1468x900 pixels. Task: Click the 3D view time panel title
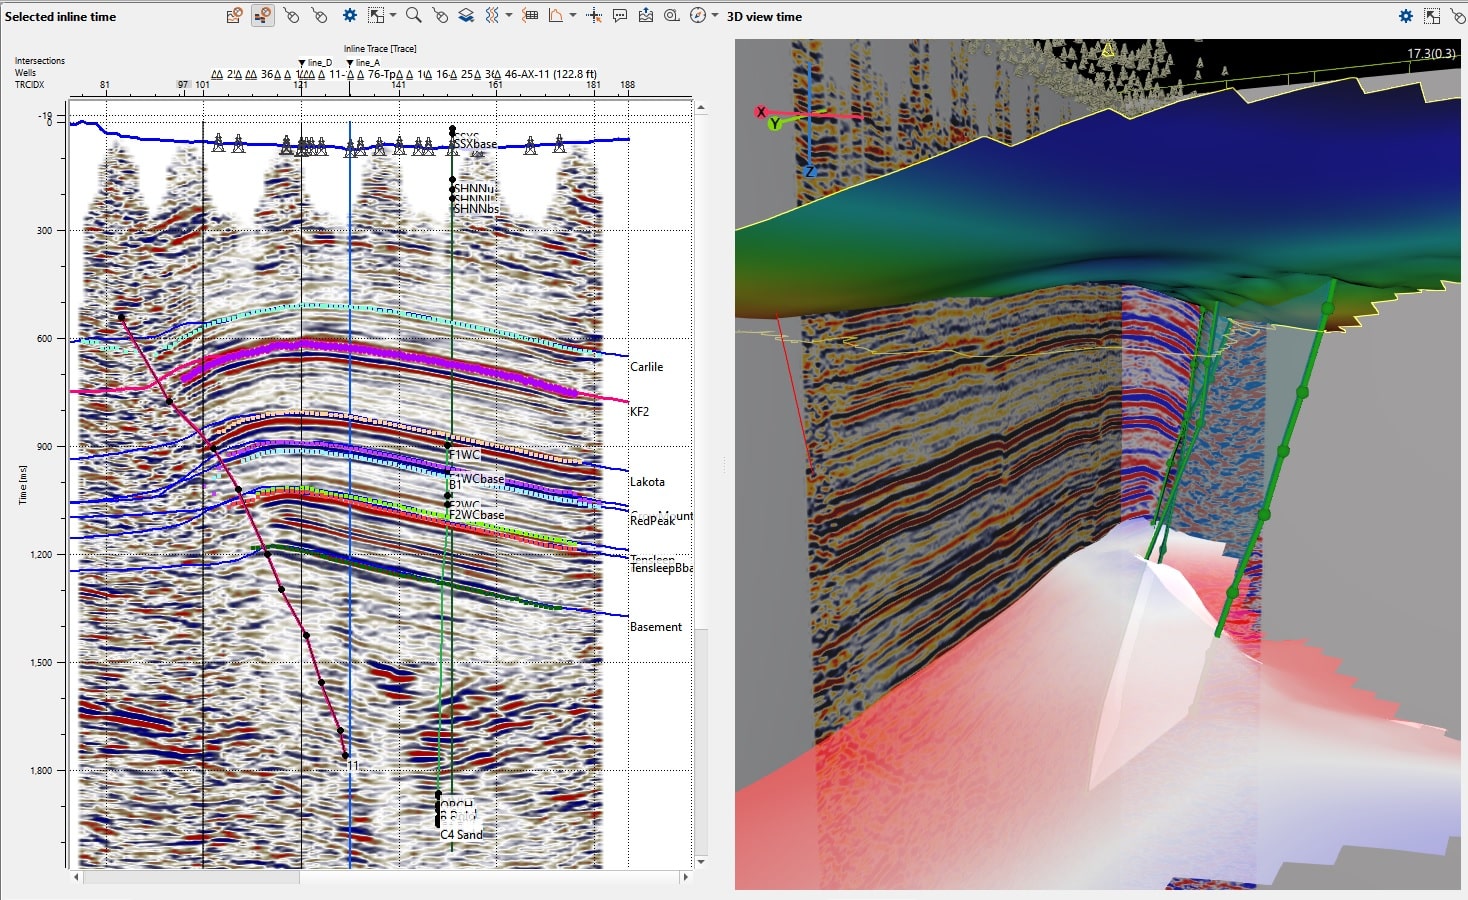[x=764, y=17]
